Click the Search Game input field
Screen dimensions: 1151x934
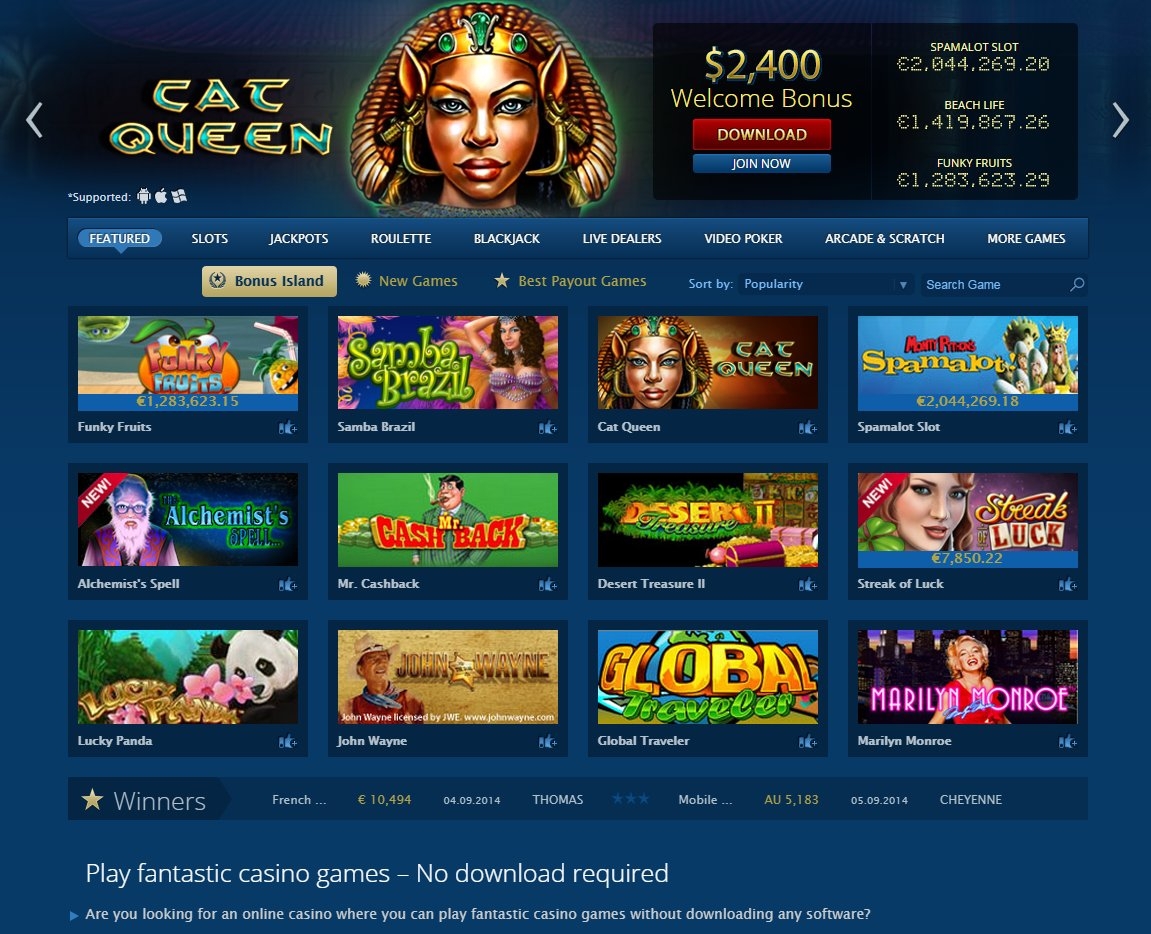(x=995, y=284)
